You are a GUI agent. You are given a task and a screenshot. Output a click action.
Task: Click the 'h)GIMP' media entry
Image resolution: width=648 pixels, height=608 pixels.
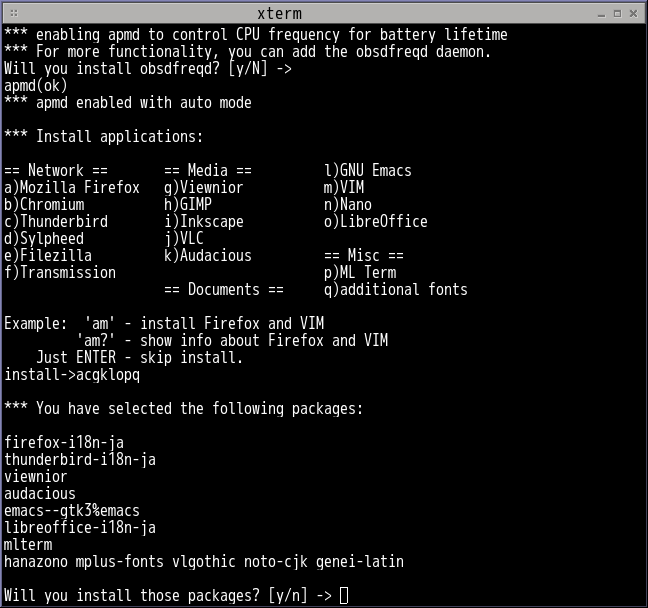tap(188, 205)
